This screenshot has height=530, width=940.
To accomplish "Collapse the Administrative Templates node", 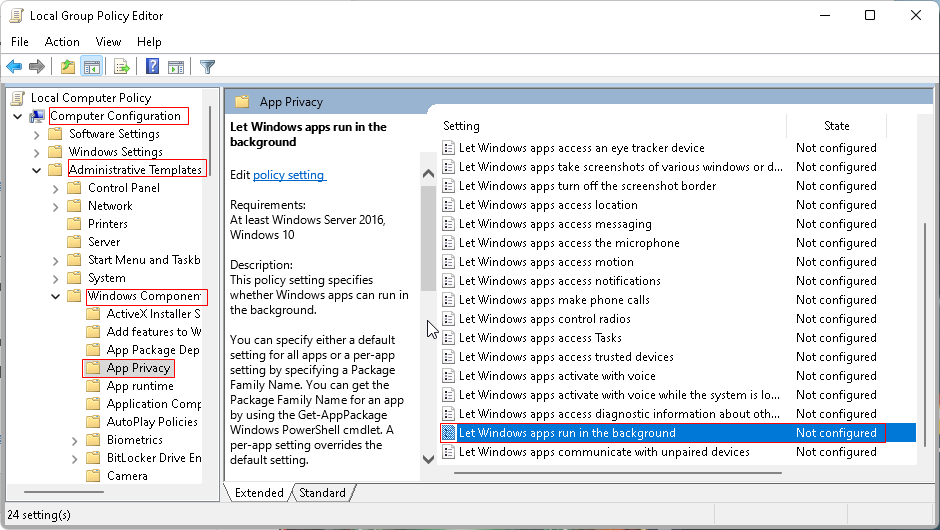I will (37, 170).
